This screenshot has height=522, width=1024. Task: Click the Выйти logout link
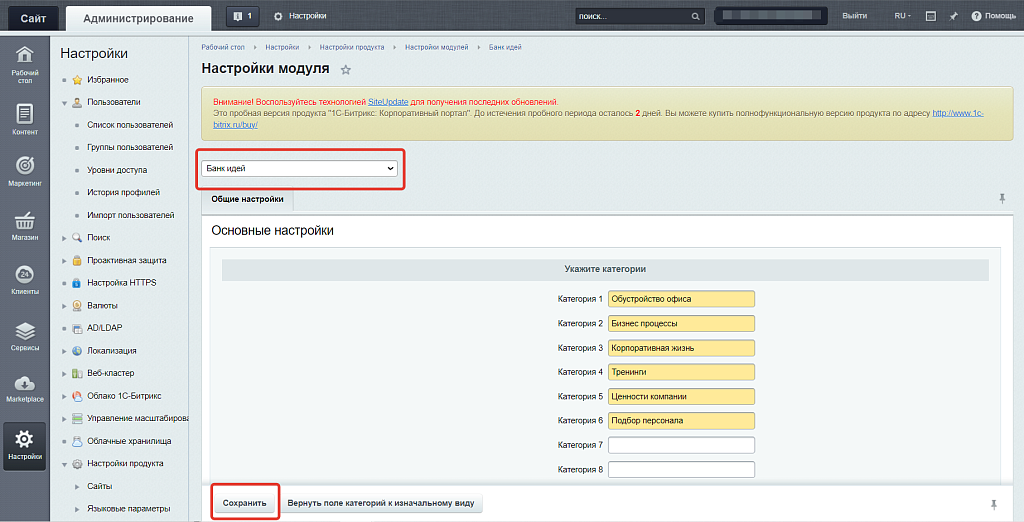855,16
